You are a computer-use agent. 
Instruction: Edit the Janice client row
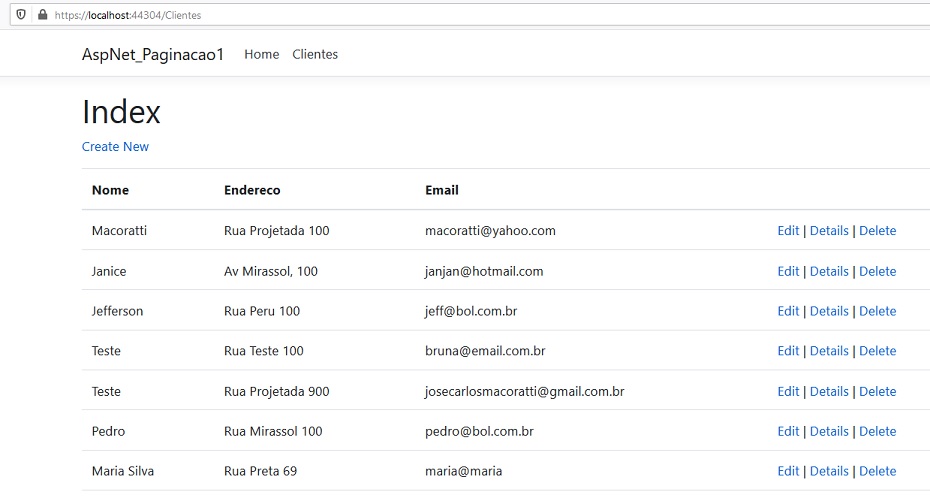(x=788, y=271)
